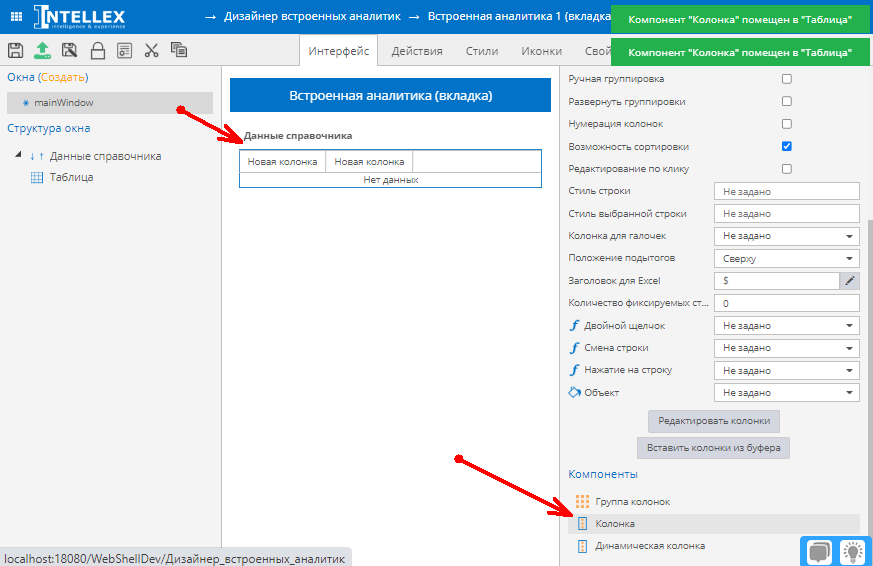
Task: Click the table grid icon of Таблица
Action: point(37,178)
